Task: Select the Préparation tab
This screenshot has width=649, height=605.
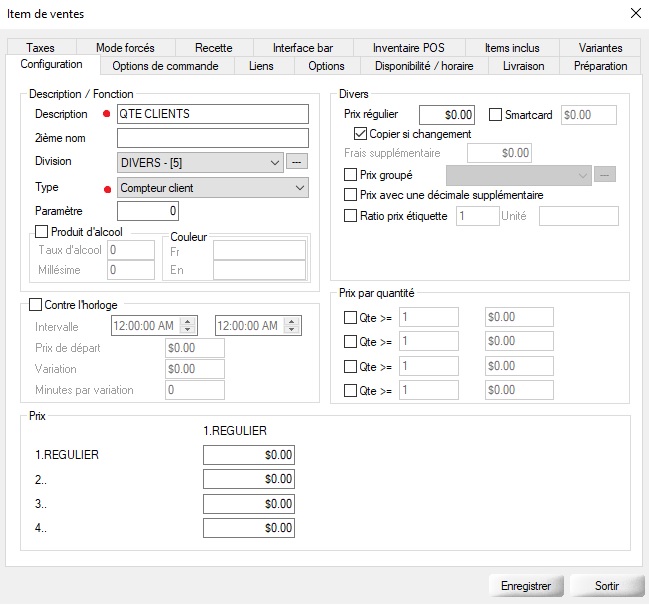Action: coord(601,66)
